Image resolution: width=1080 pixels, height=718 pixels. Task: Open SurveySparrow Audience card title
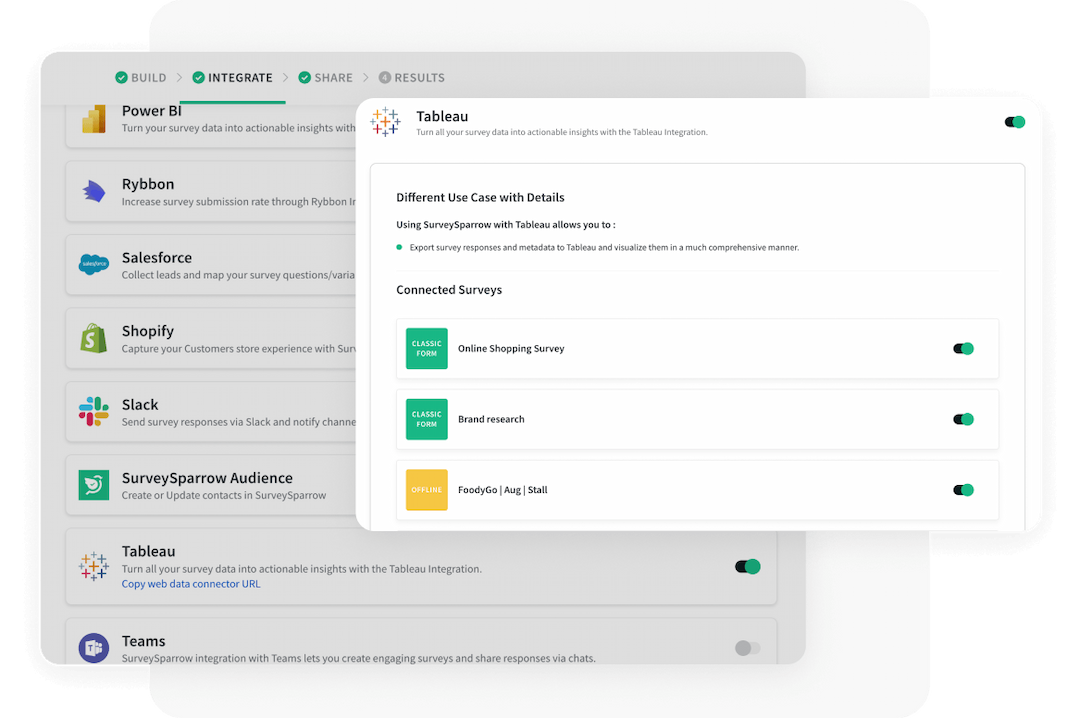click(x=207, y=478)
